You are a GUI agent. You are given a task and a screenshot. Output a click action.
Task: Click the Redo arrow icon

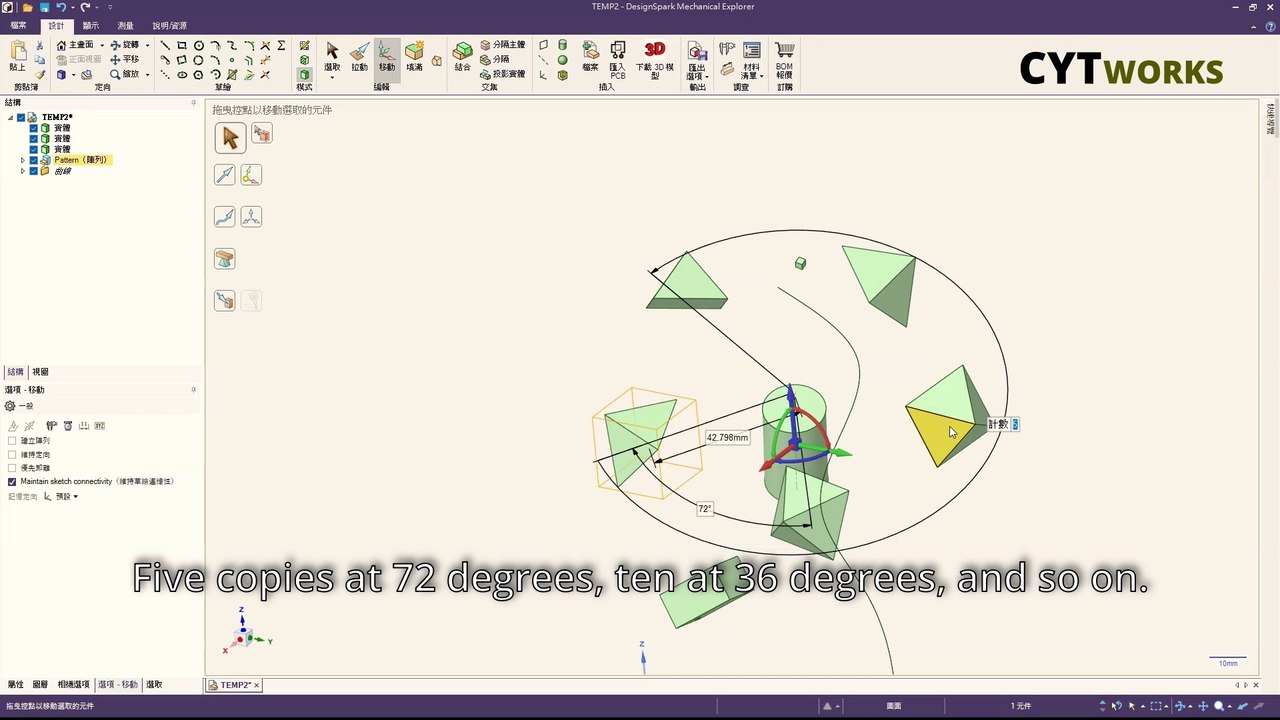(x=85, y=7)
